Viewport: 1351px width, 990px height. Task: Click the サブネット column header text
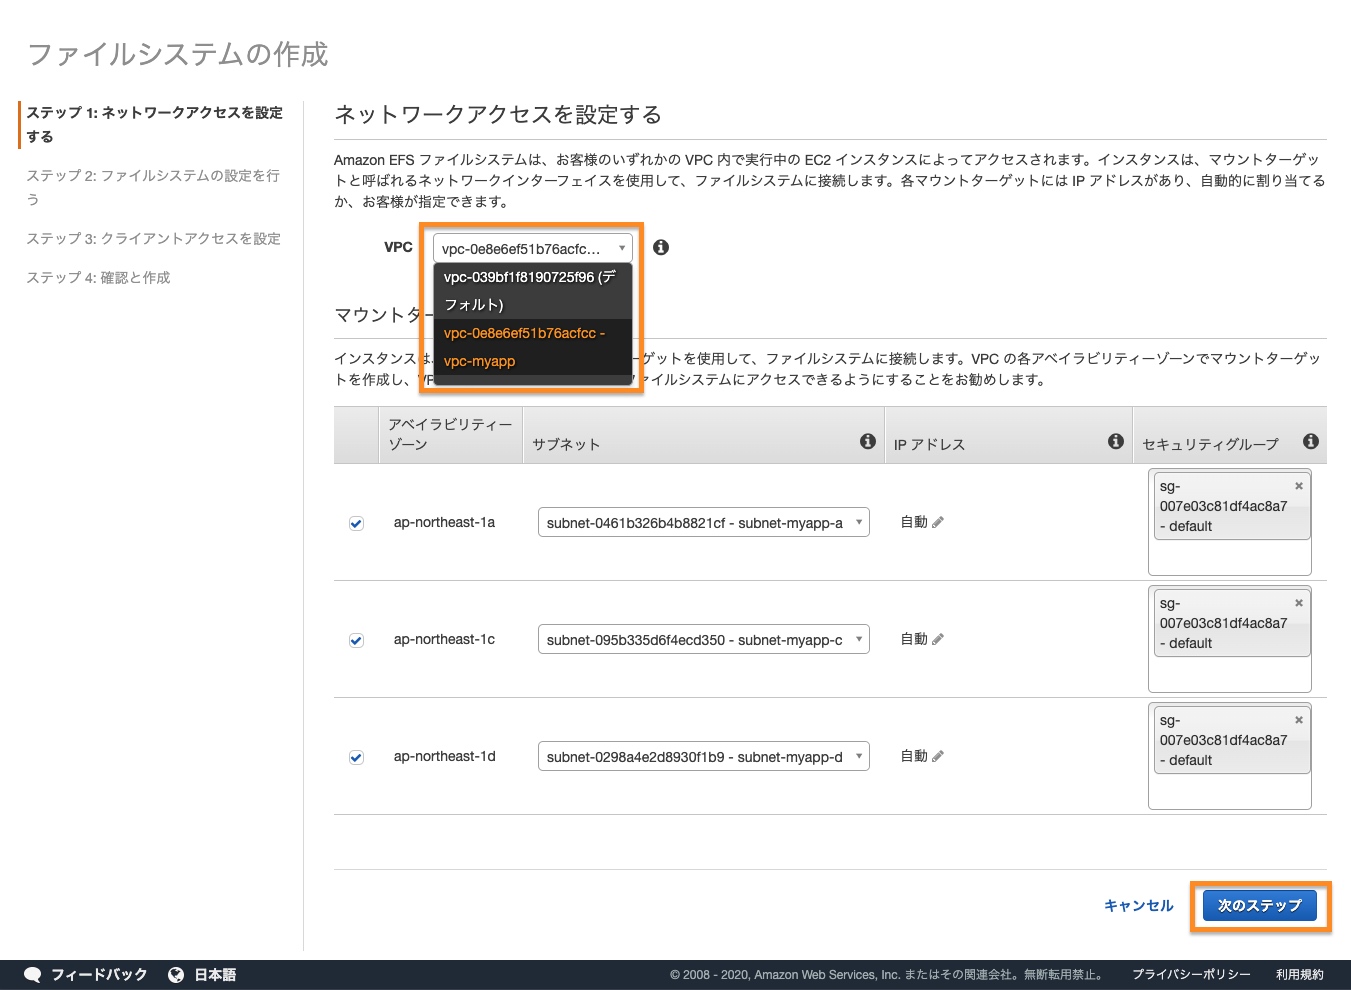(566, 444)
